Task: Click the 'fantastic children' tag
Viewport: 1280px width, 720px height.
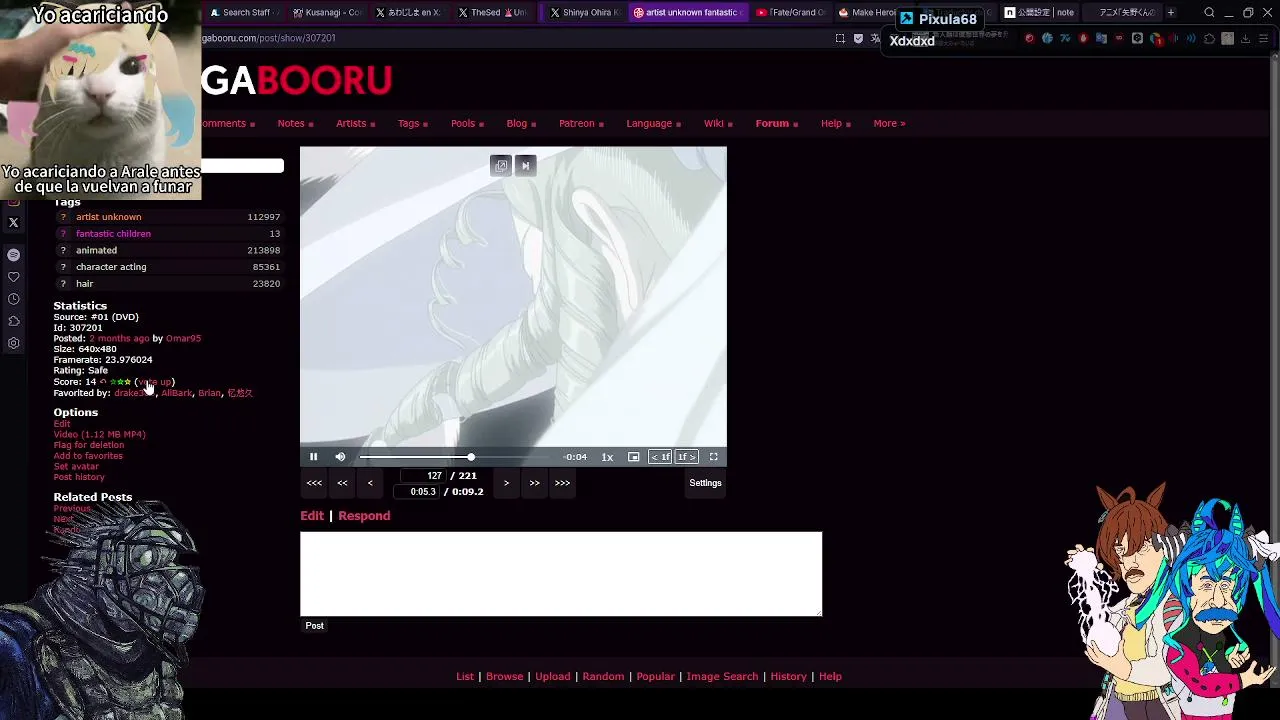Action: pos(113,234)
